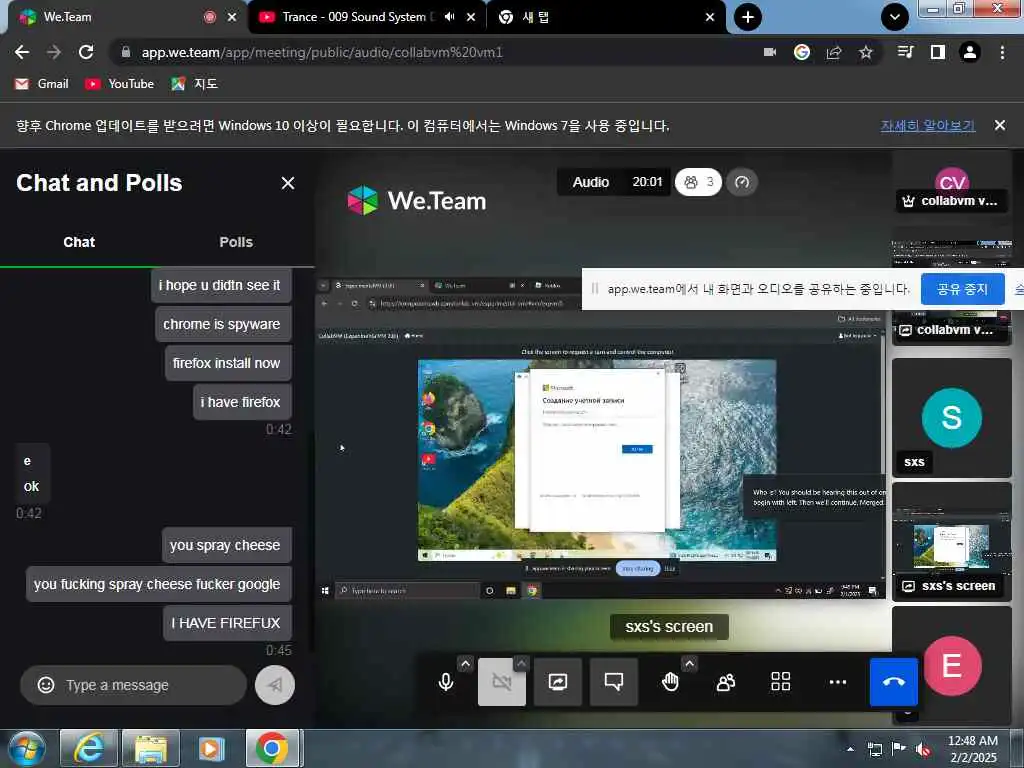
Task: Open the participants list icon
Action: [726, 682]
